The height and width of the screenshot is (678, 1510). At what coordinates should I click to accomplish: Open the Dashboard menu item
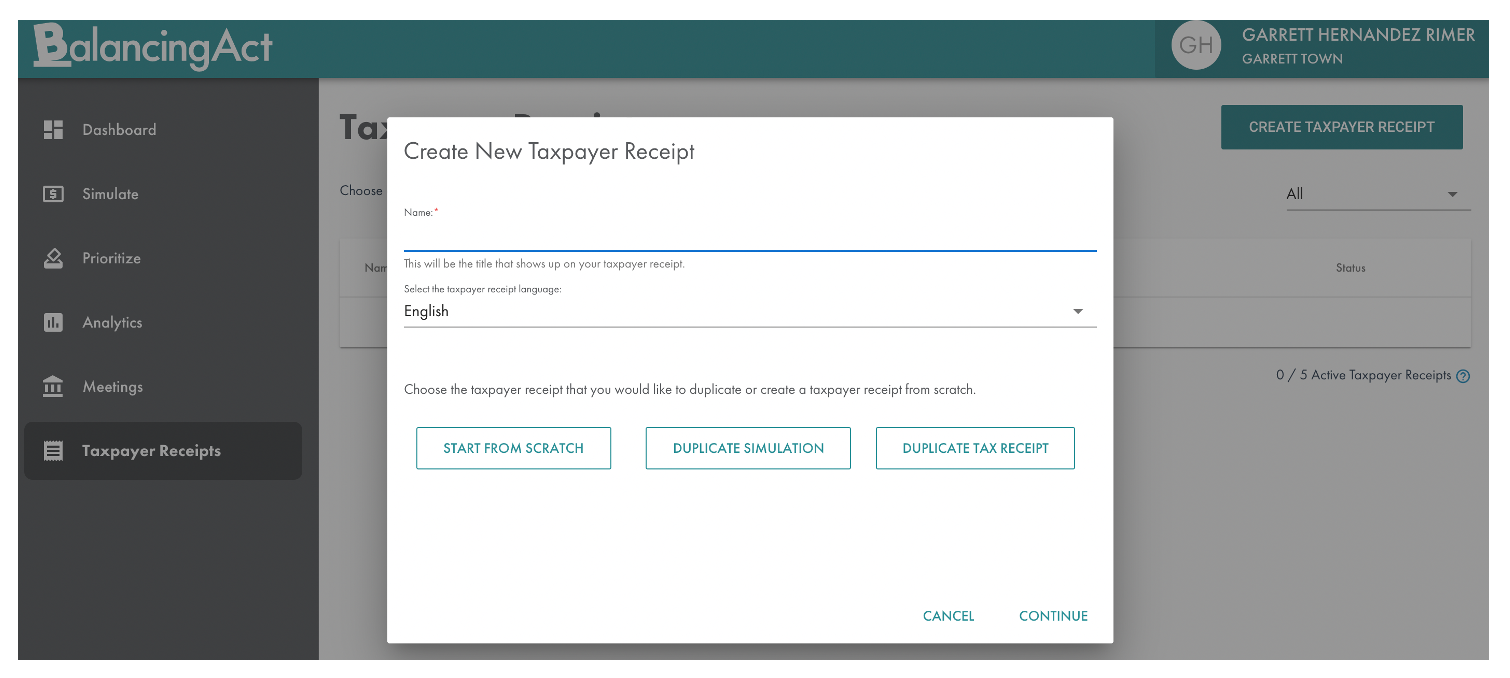pos(163,129)
